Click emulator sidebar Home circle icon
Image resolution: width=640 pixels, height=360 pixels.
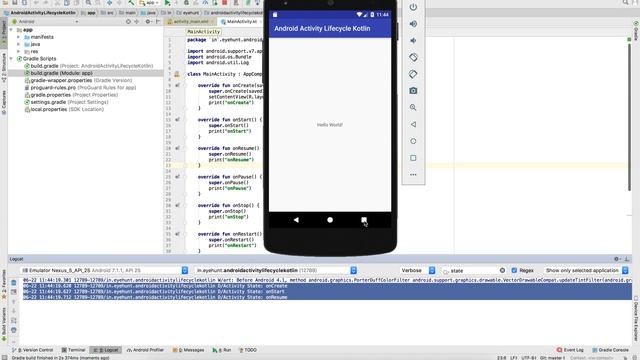point(413,141)
